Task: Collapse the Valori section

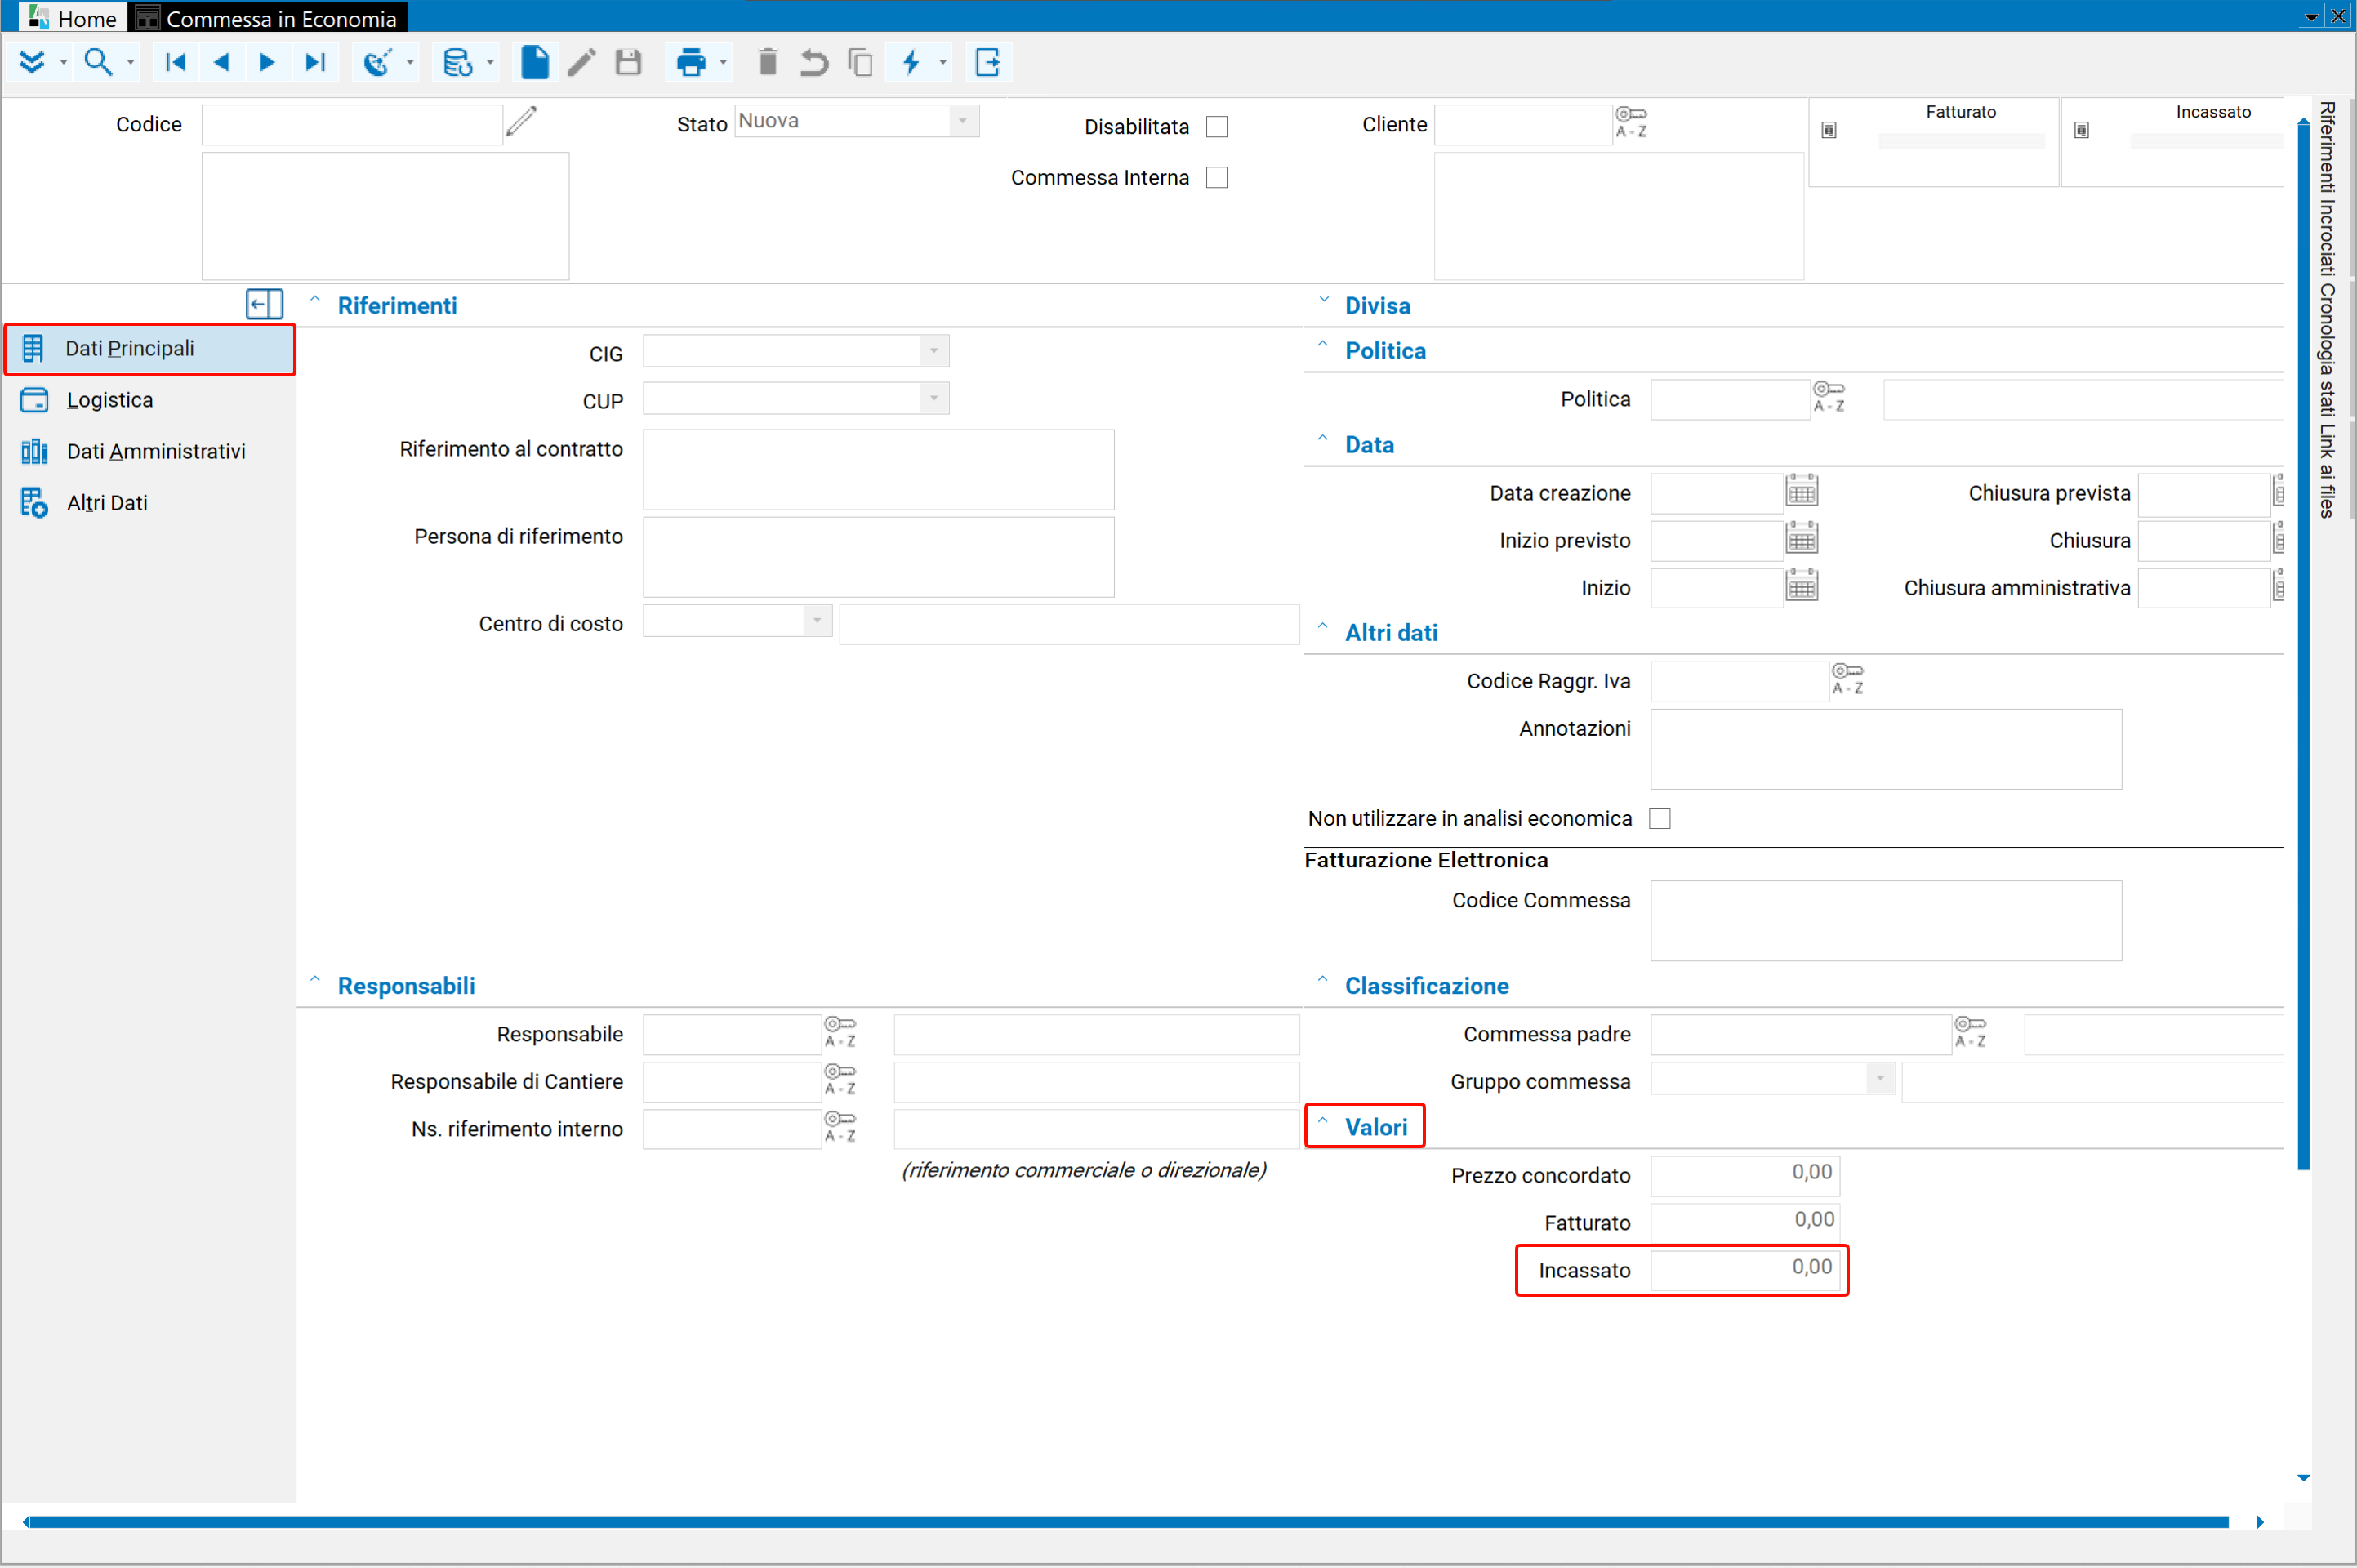Action: click(1323, 1121)
